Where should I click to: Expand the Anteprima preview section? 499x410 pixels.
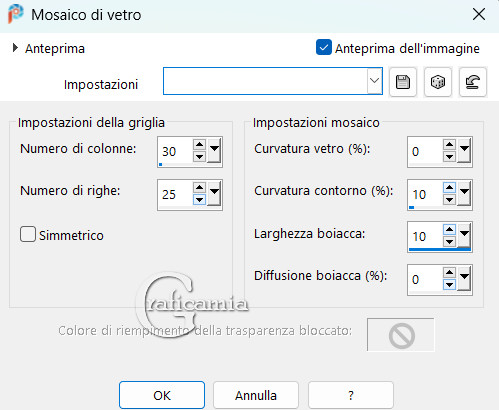point(15,48)
